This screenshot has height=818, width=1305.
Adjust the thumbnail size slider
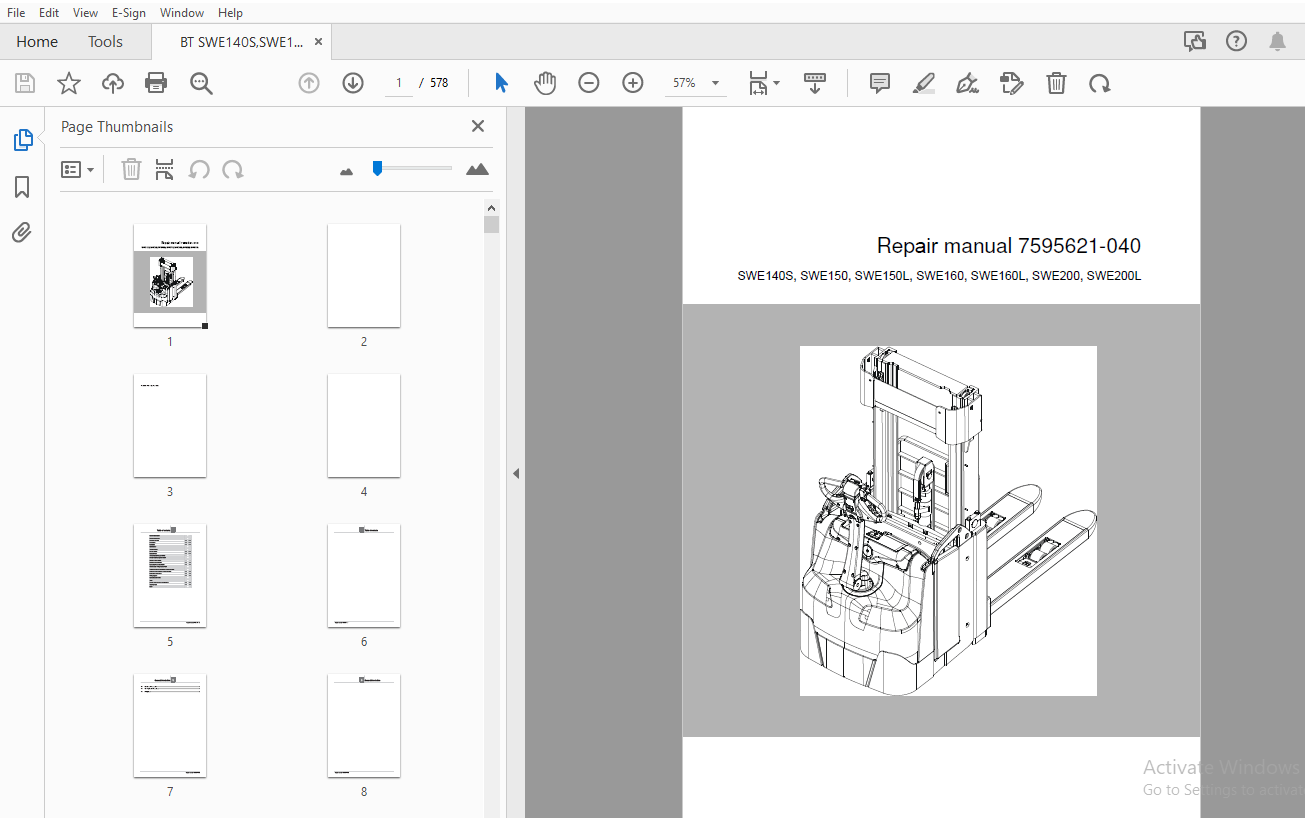[x=377, y=168]
